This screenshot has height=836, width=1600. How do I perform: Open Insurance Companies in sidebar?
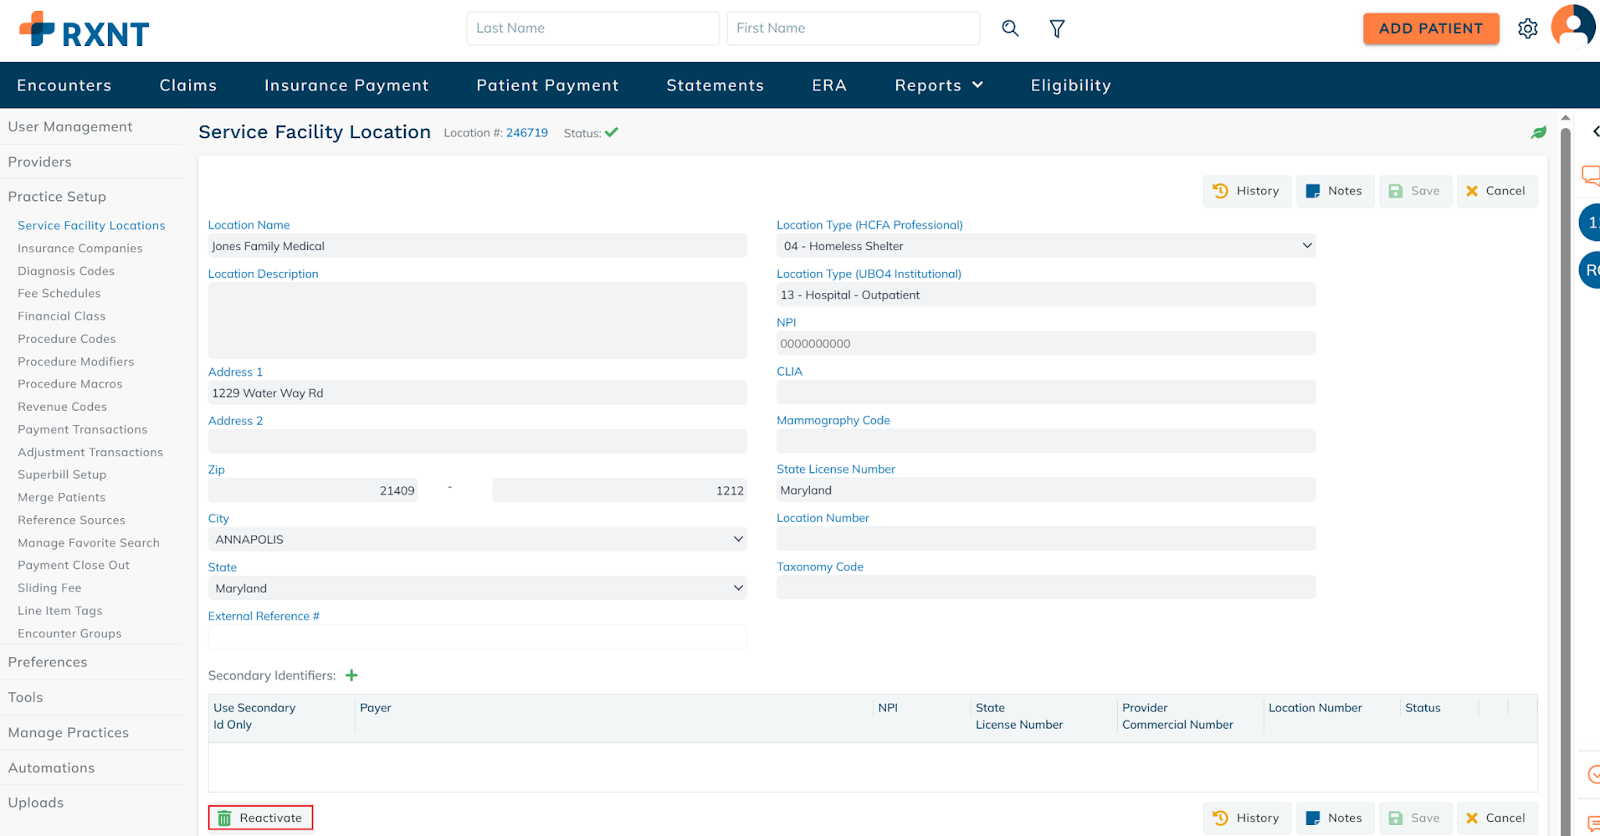tap(80, 249)
